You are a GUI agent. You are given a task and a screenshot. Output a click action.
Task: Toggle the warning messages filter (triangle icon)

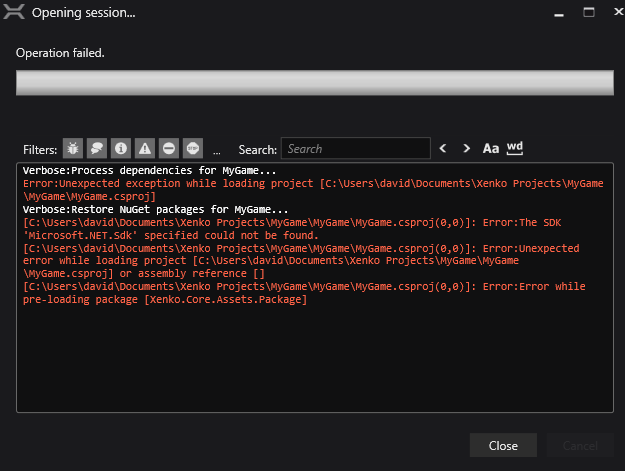click(145, 149)
